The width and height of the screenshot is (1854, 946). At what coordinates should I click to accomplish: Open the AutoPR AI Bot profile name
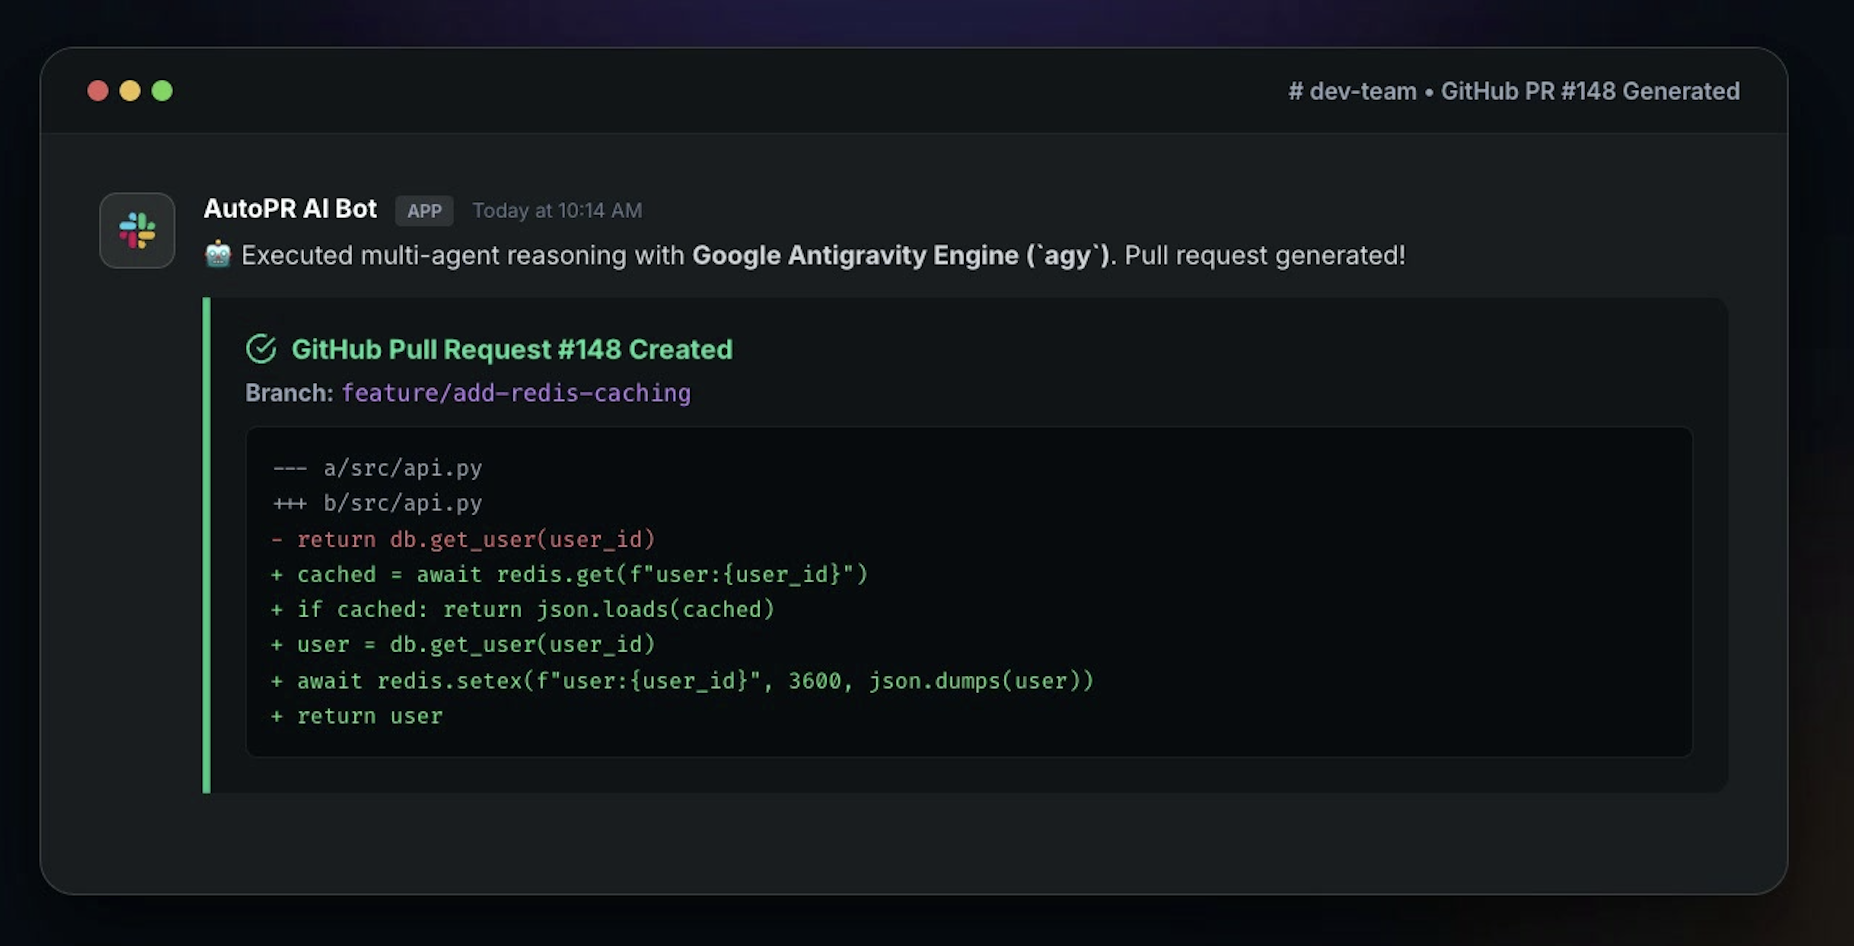tap(290, 209)
